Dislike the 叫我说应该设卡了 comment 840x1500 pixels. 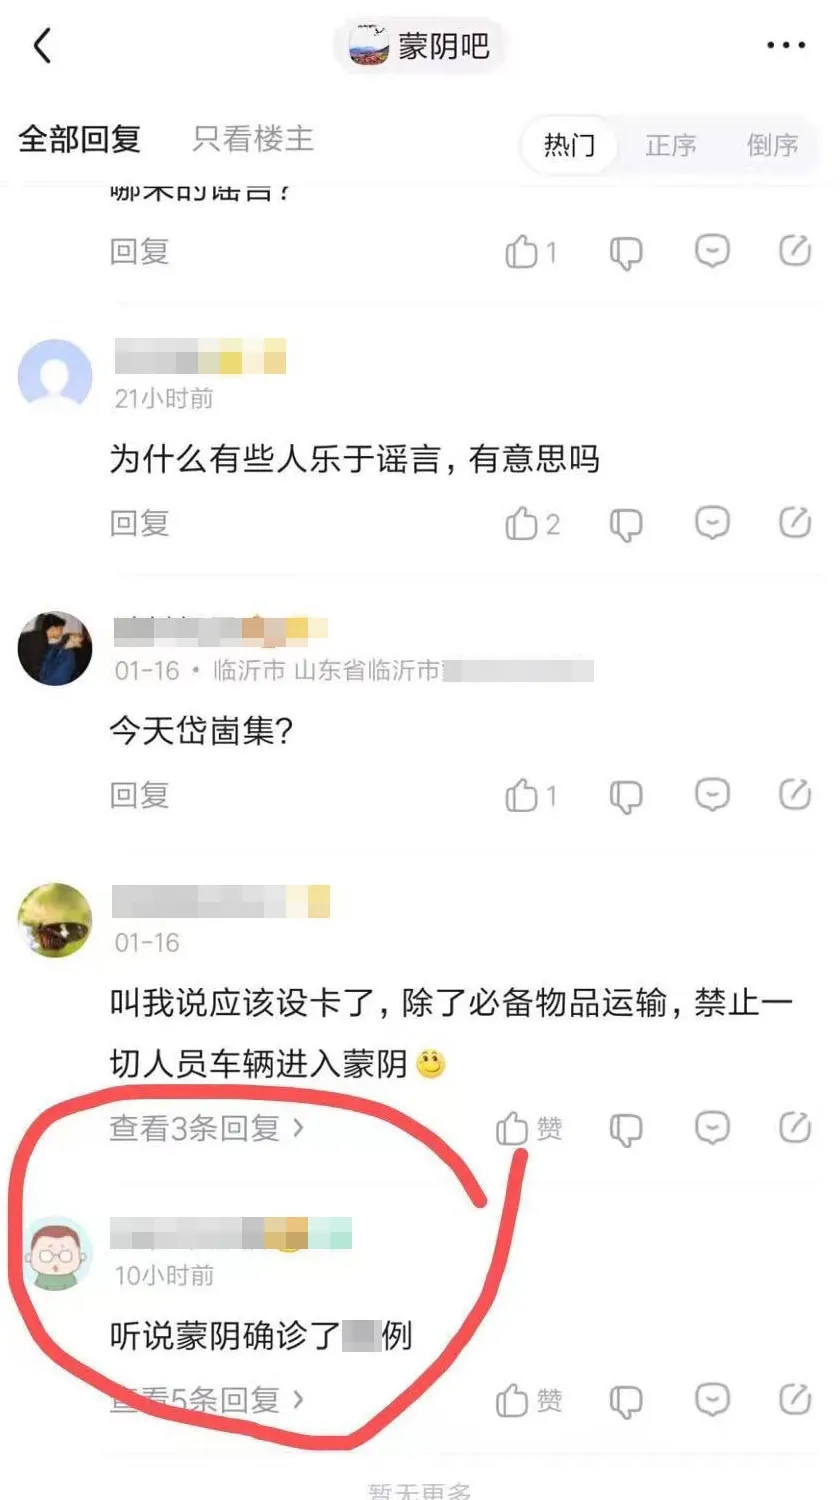[625, 1129]
